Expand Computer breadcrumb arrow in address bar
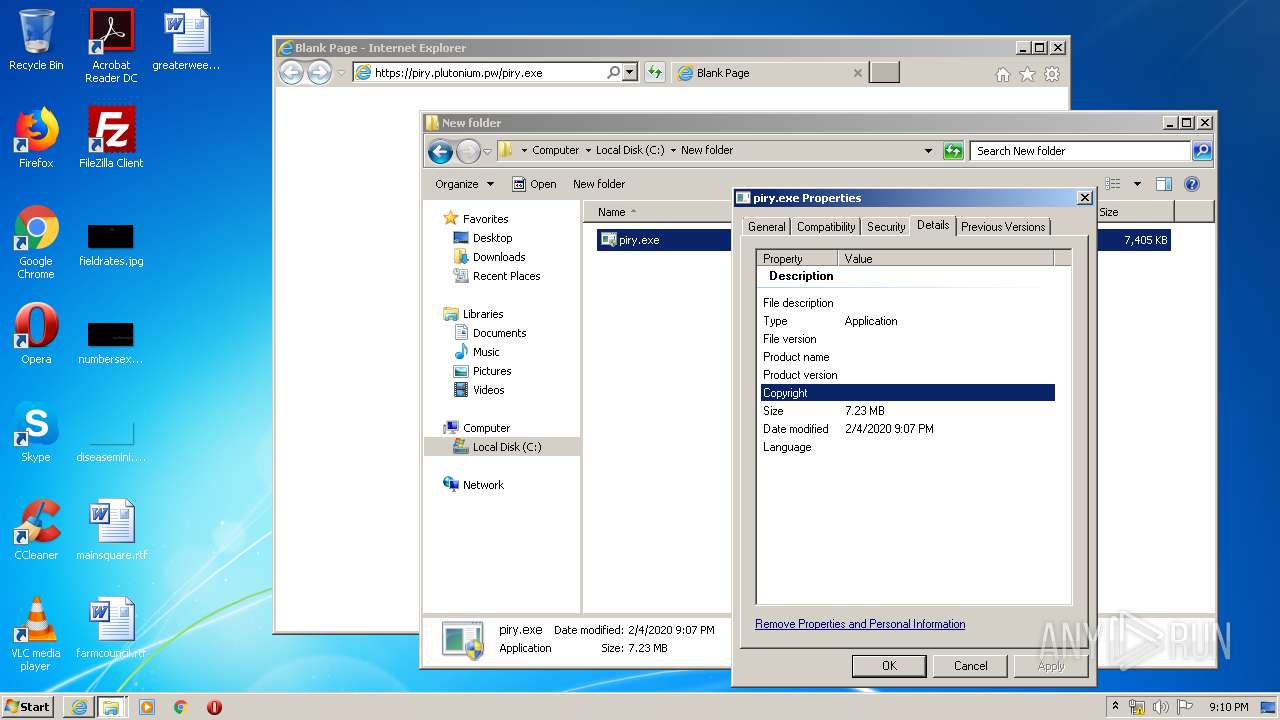1280x720 pixels. tap(588, 151)
